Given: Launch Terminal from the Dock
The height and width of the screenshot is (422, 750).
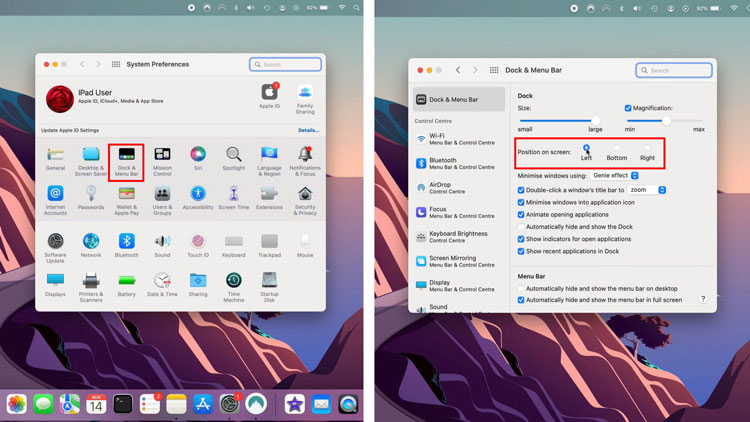Looking at the screenshot, I should [x=123, y=404].
